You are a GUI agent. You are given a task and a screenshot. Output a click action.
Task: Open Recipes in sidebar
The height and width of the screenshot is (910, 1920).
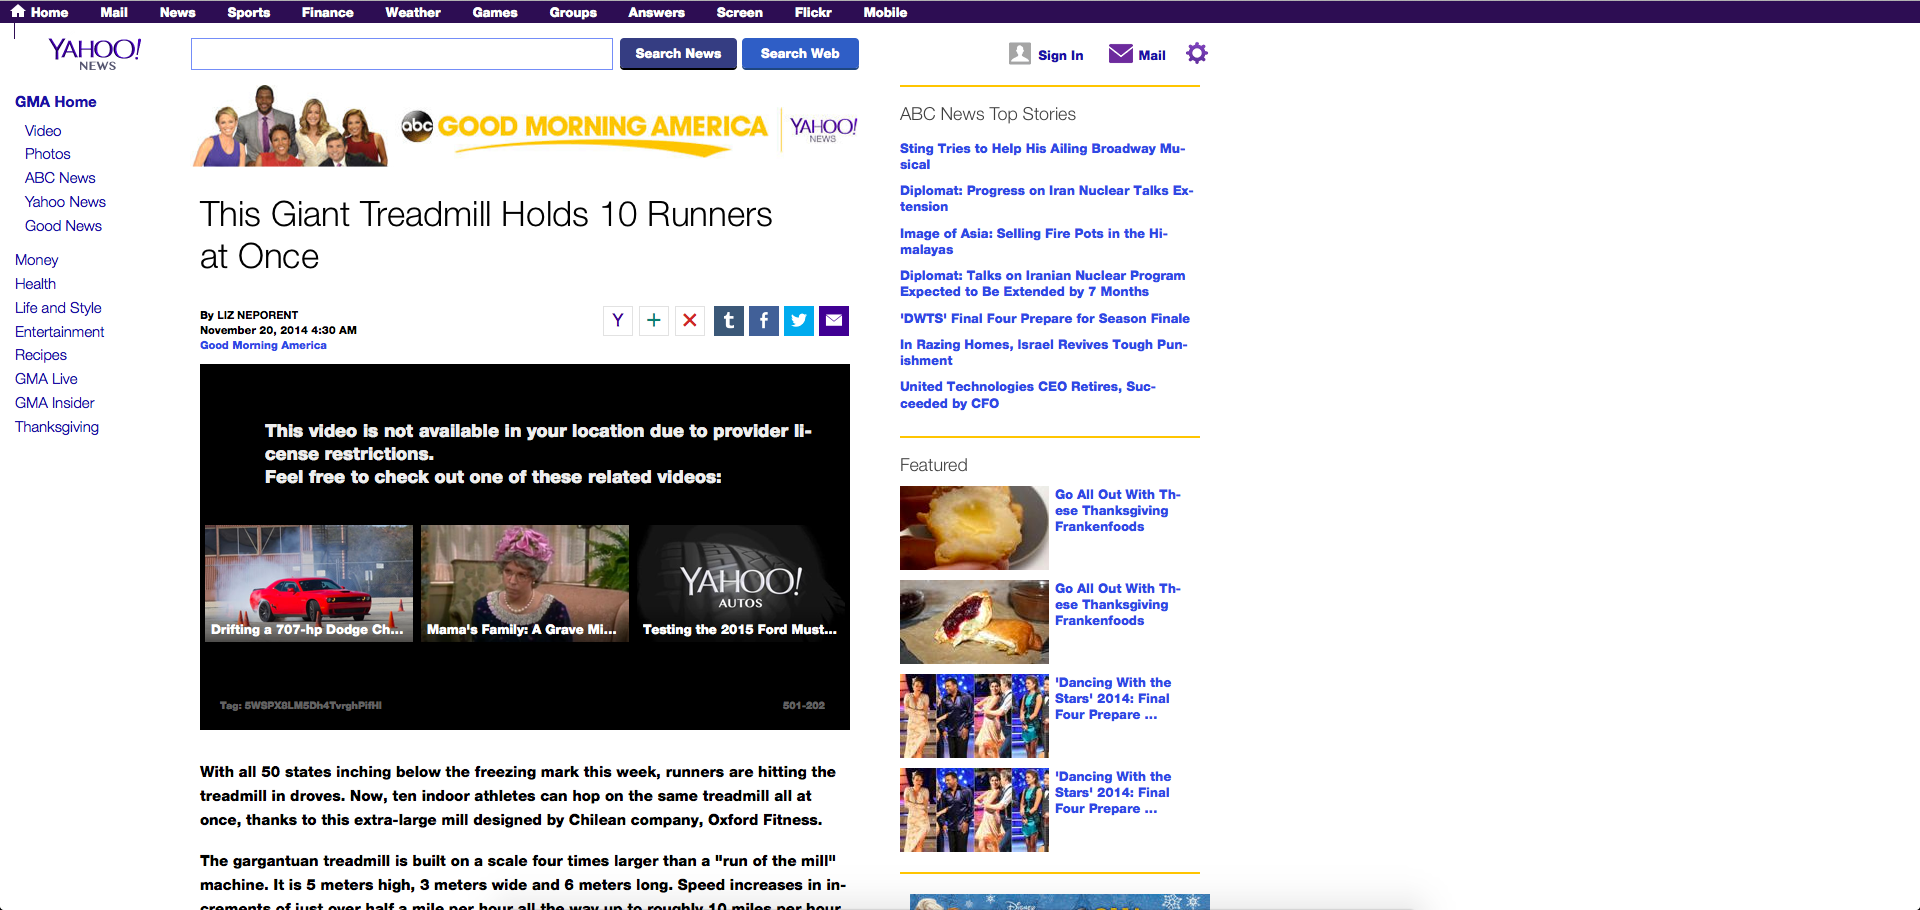click(x=41, y=355)
